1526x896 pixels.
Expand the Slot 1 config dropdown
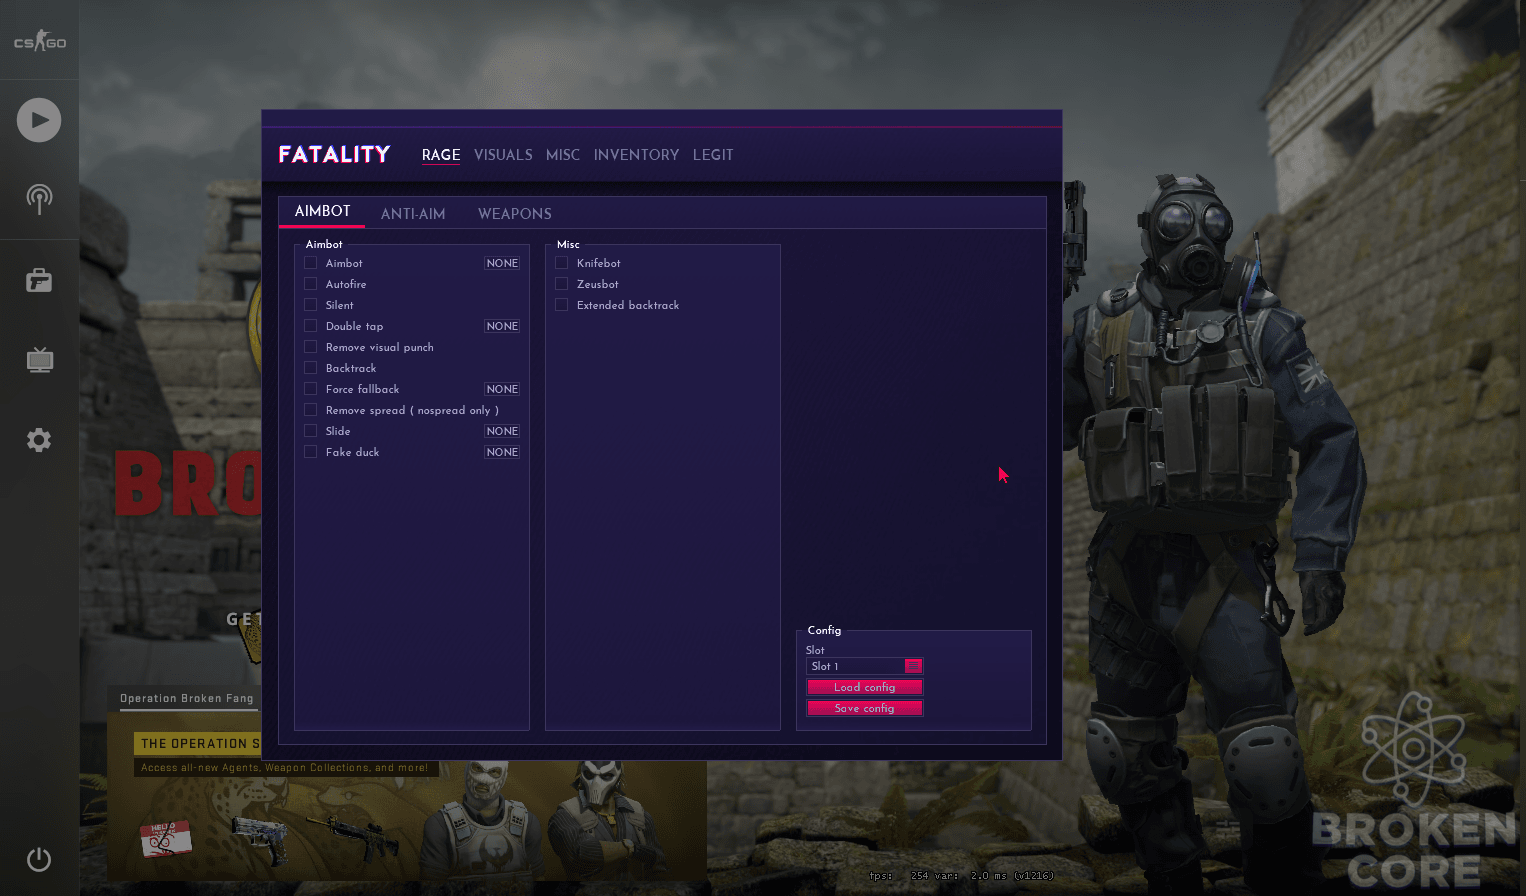(x=864, y=666)
